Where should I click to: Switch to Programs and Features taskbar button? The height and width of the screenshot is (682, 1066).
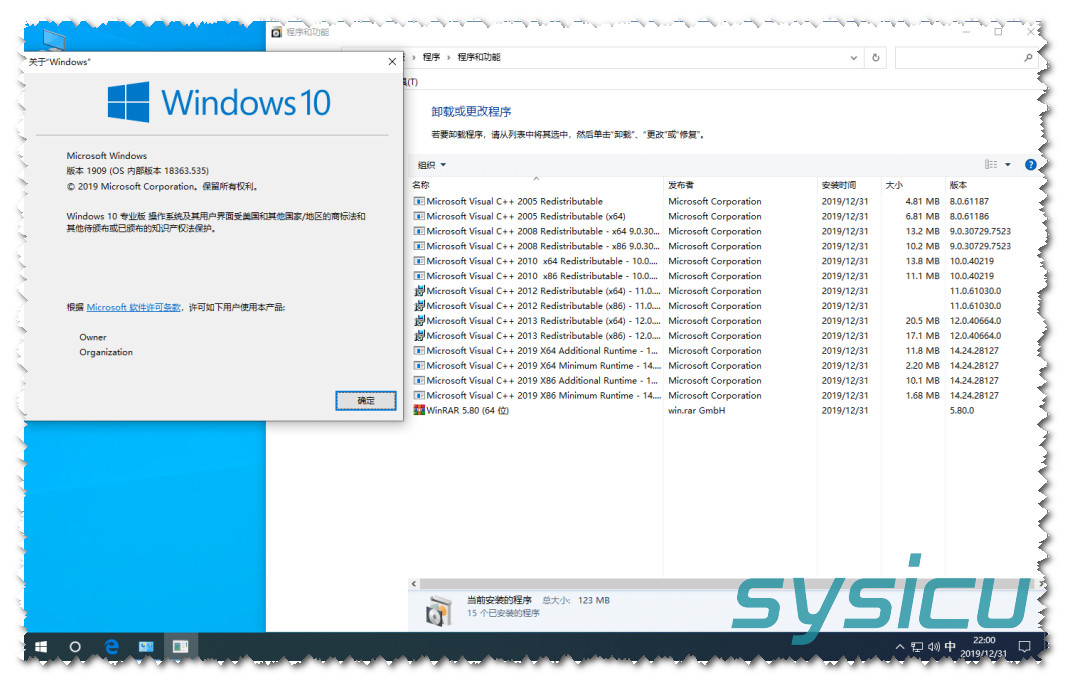pos(180,647)
